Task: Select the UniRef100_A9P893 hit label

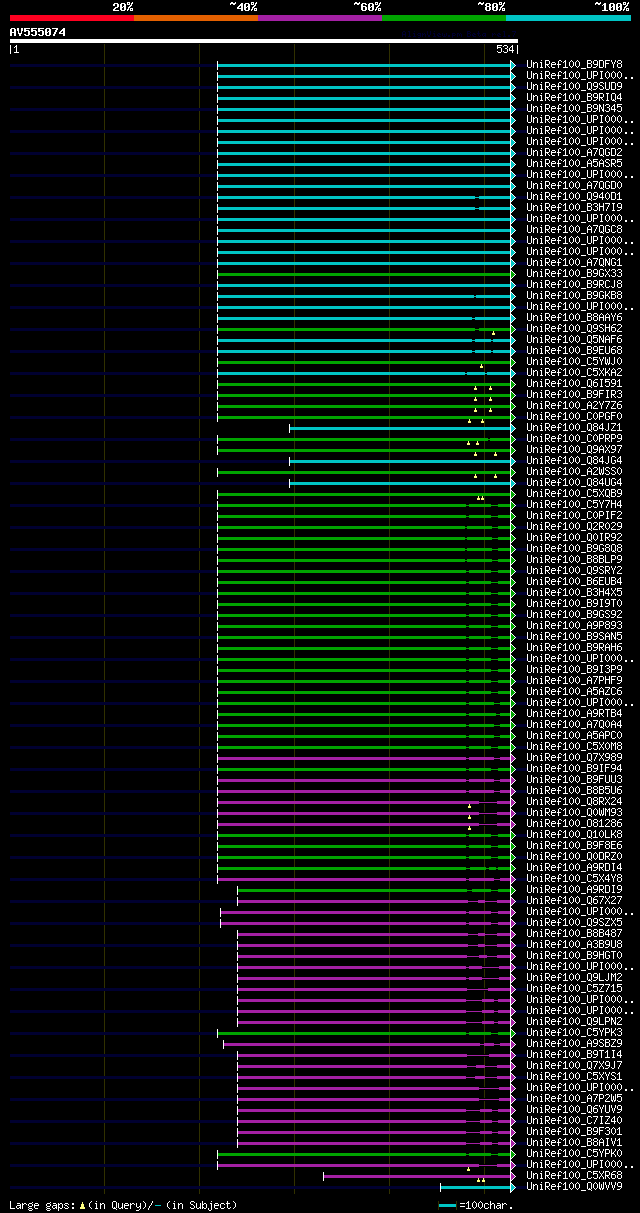Action: coord(575,625)
